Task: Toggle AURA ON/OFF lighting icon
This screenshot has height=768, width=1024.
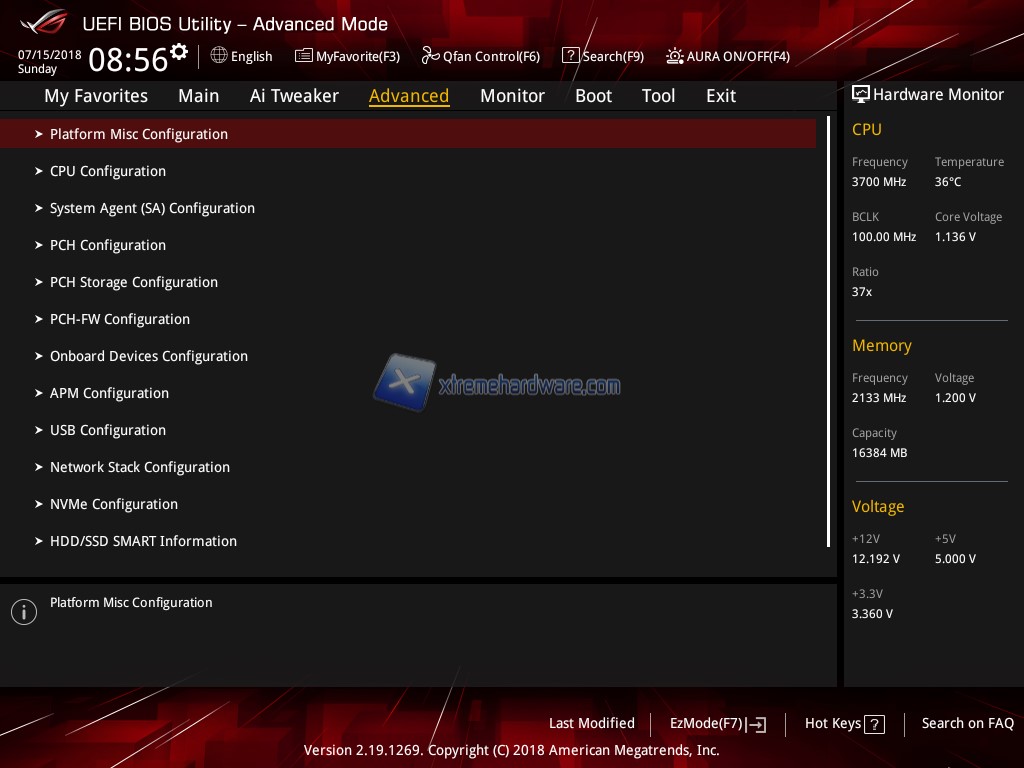Action: click(x=675, y=56)
